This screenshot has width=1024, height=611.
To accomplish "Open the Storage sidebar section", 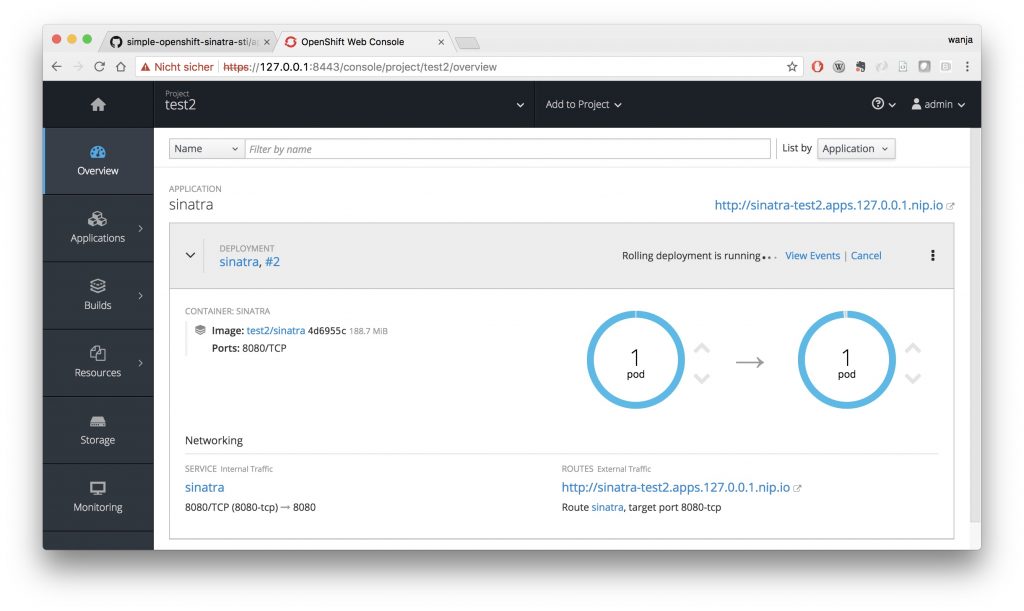I will 98,430.
